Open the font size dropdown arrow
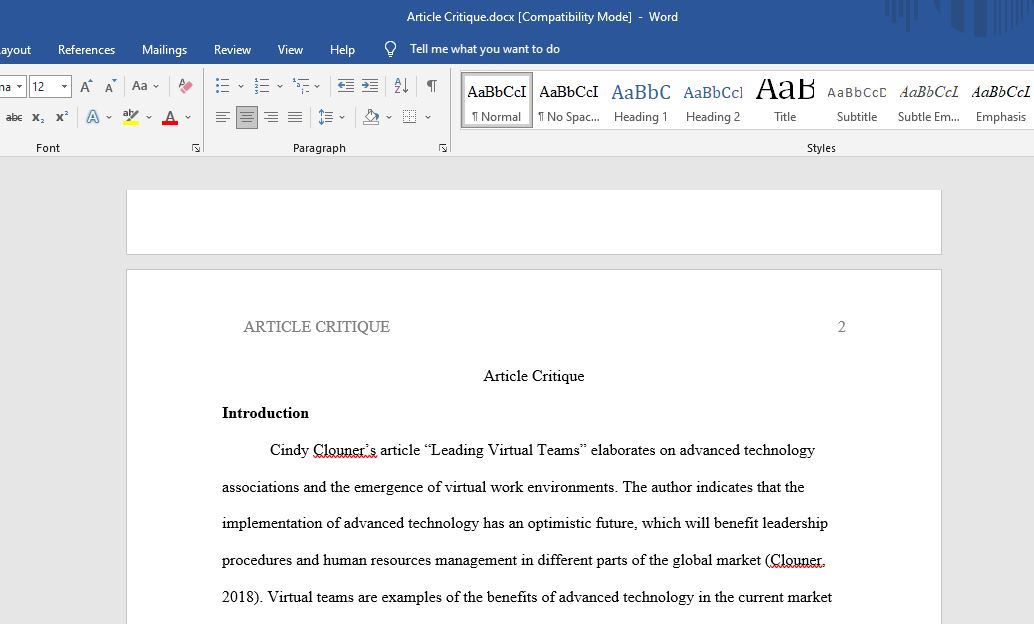This screenshot has height=624, width=1034. click(64, 86)
